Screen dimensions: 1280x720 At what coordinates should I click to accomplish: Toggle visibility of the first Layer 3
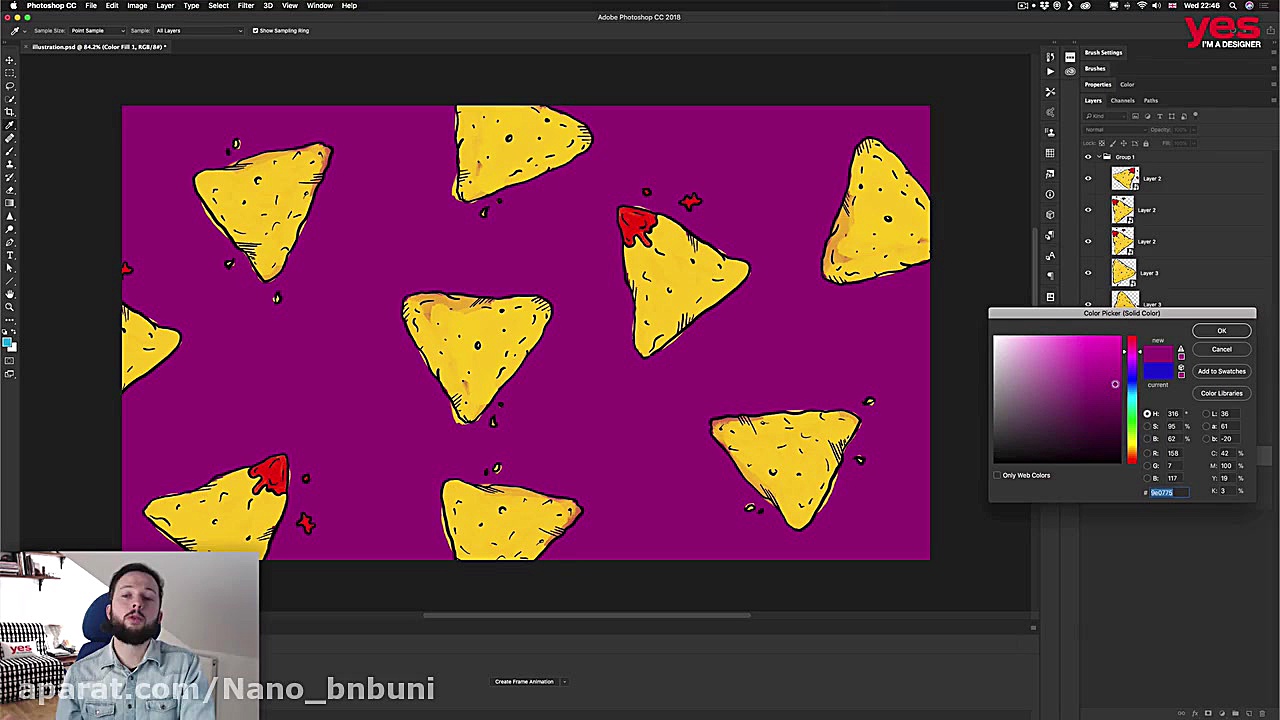coord(1088,273)
